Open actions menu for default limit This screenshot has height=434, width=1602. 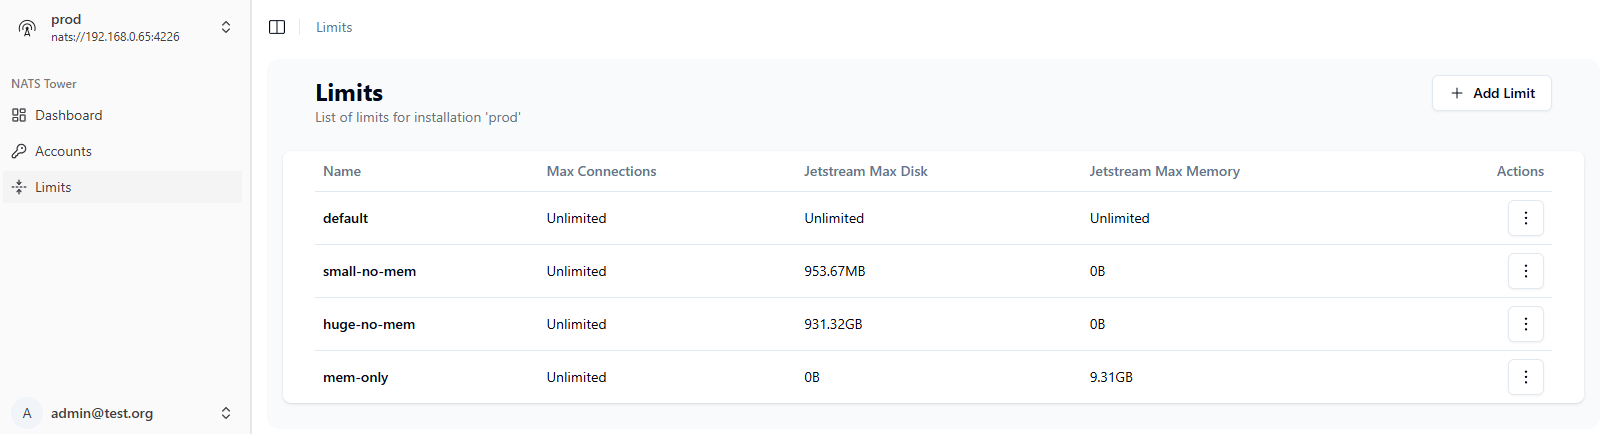[1525, 218]
